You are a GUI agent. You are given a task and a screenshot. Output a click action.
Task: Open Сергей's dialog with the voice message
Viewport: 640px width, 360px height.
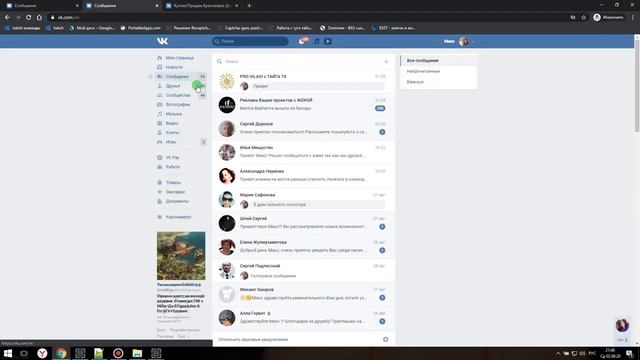coord(303,271)
